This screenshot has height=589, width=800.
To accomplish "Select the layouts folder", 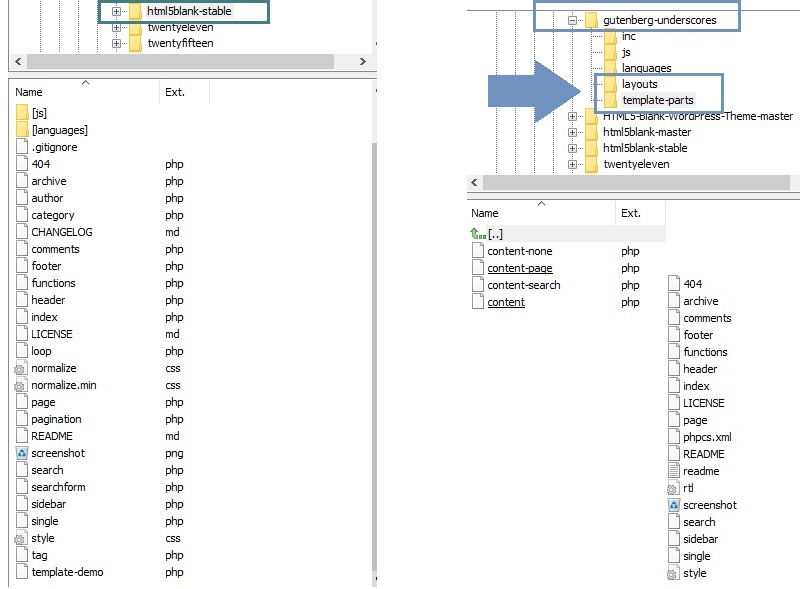I will [x=639, y=84].
